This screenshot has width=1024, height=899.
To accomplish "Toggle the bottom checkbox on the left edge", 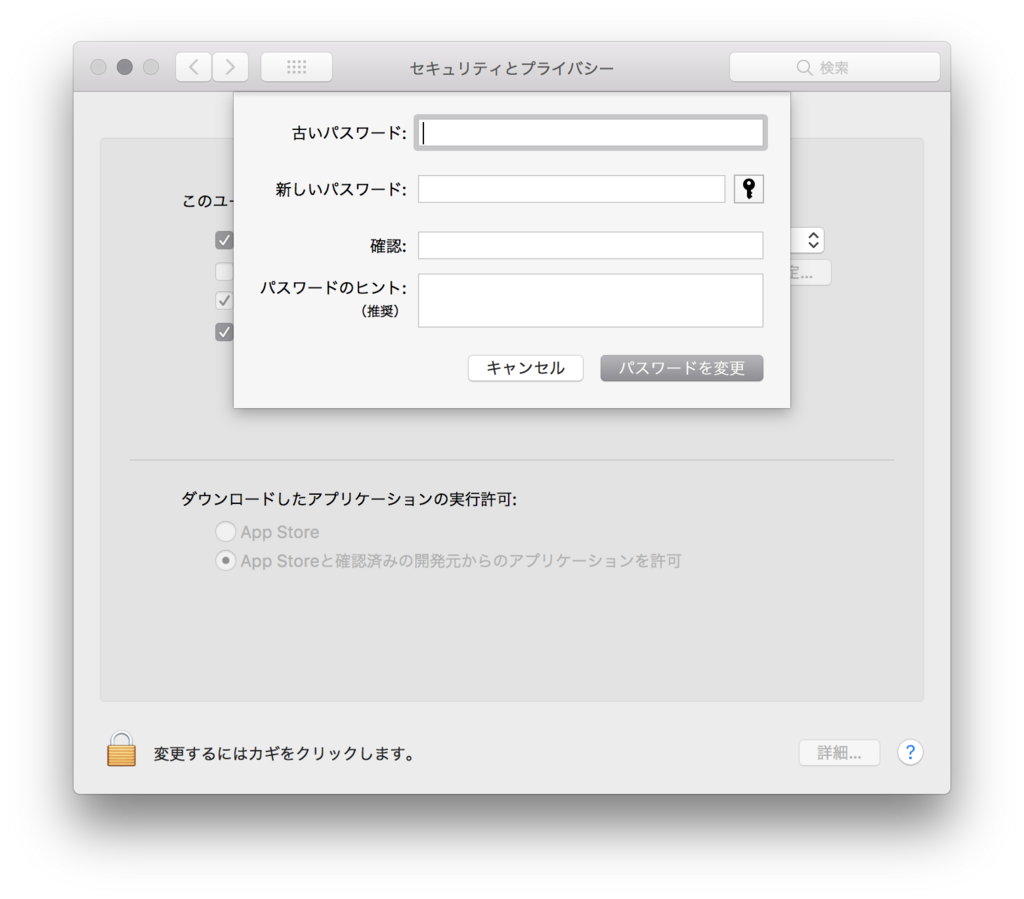I will (224, 332).
